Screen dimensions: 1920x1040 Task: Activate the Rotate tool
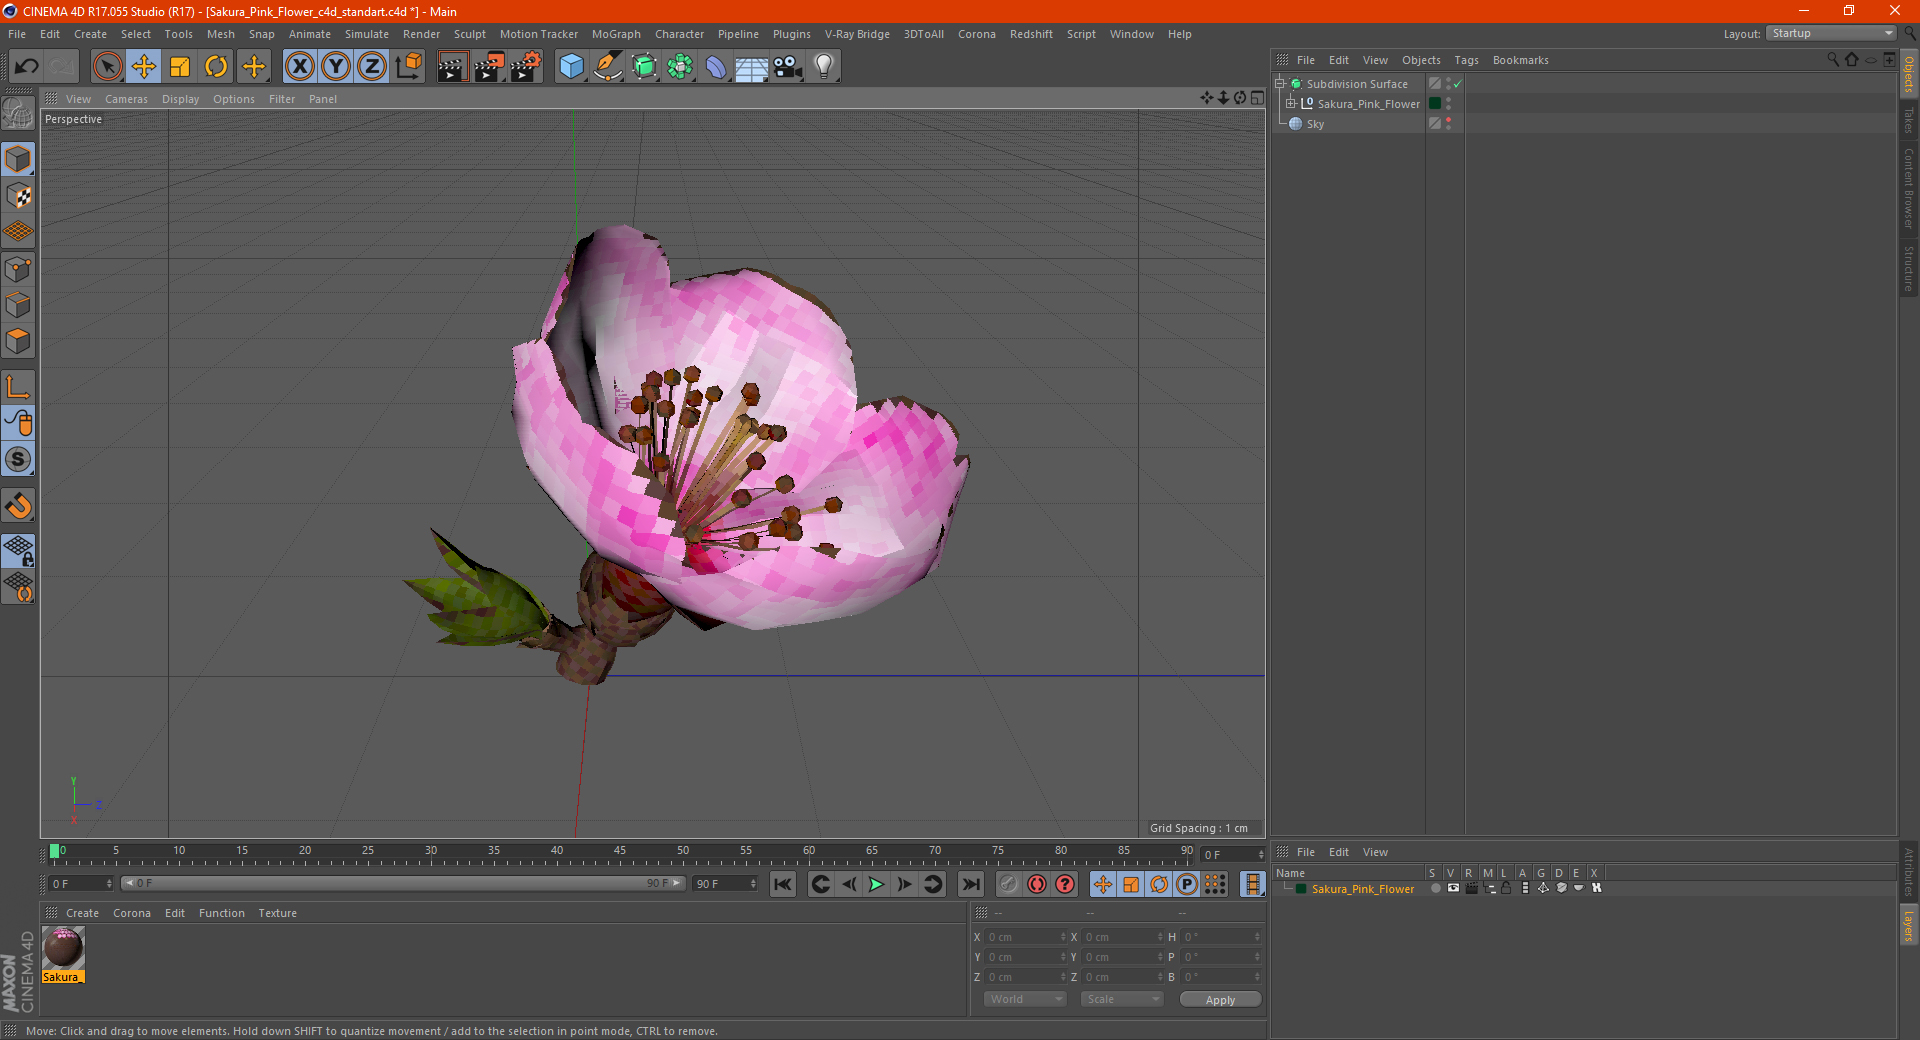216,67
